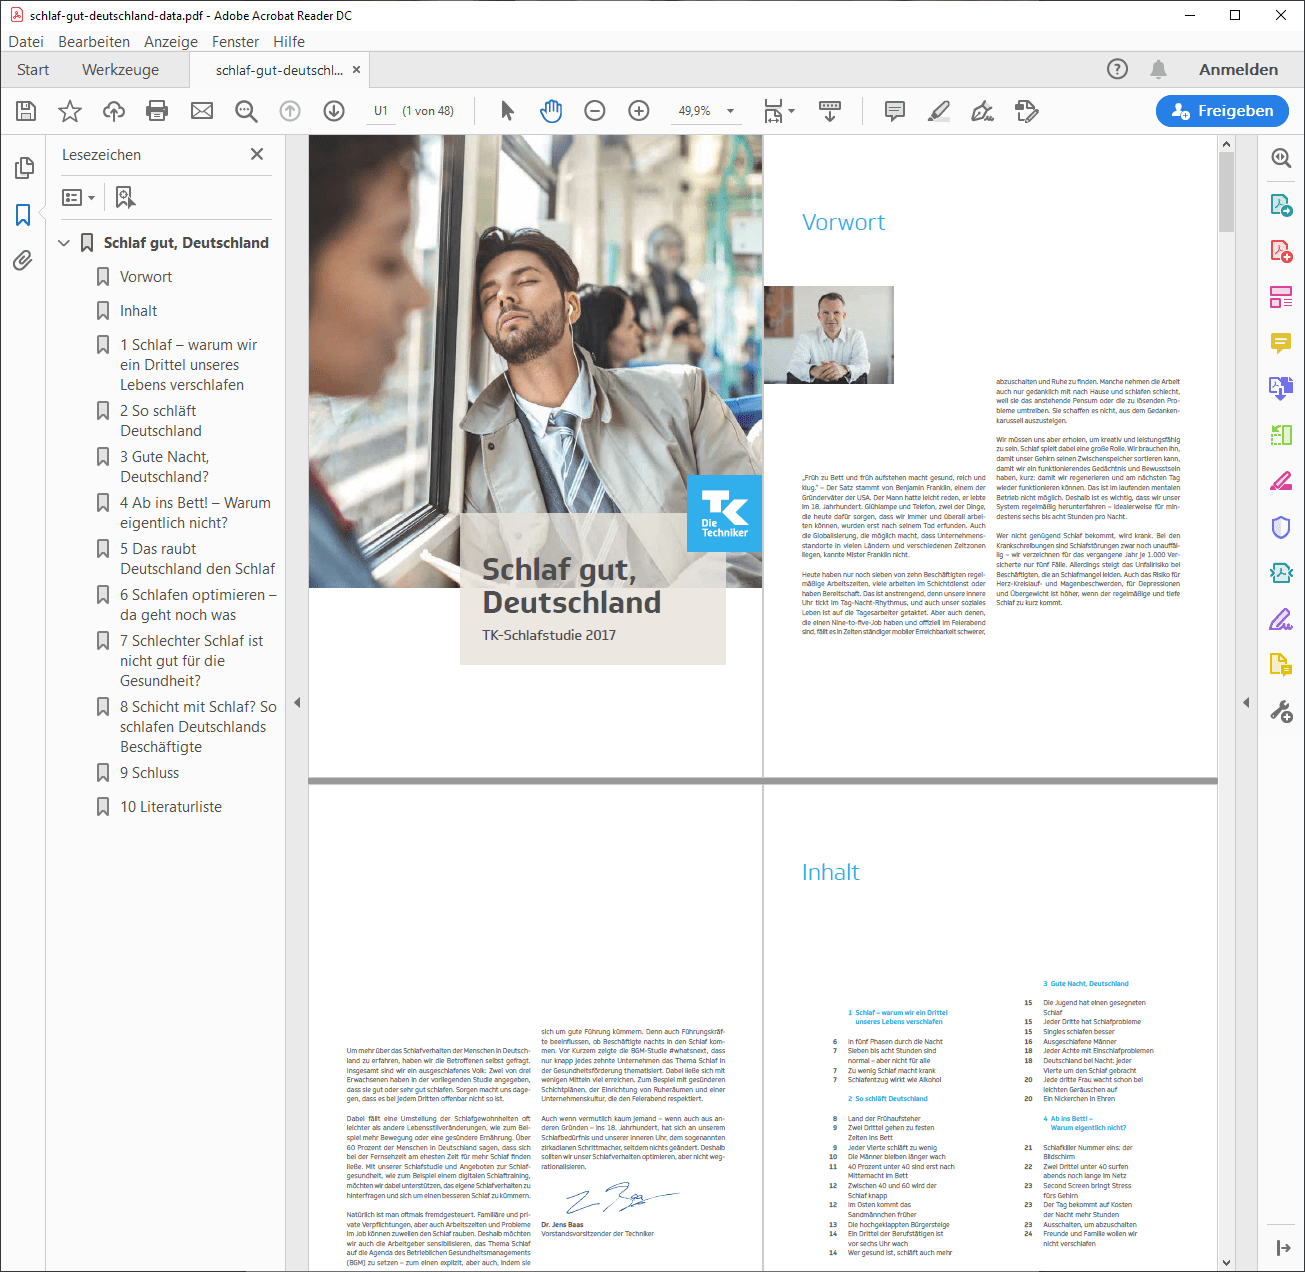Screen dimensions: 1305x1272
Task: Open bookmark 3 Gute Nacht, Deutschland?
Action: pos(165,467)
